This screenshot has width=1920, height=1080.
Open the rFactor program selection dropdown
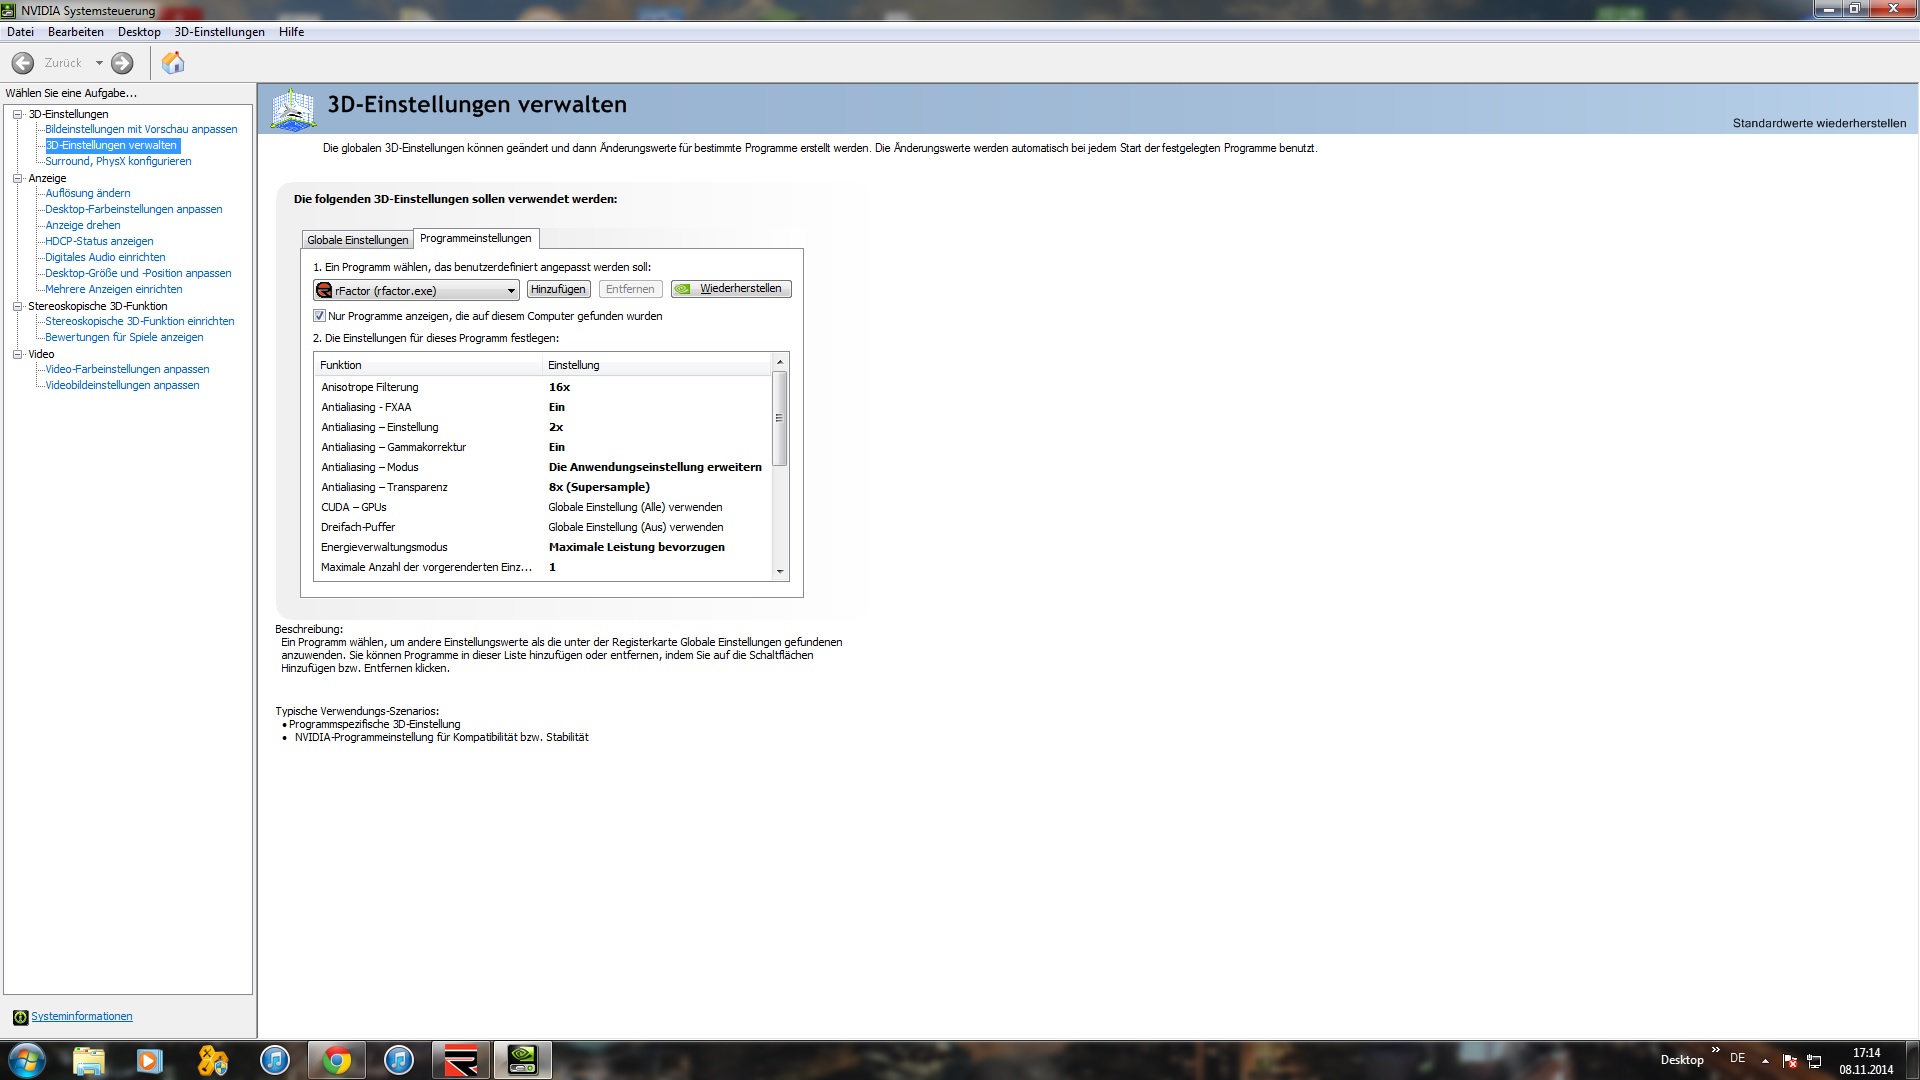(510, 291)
